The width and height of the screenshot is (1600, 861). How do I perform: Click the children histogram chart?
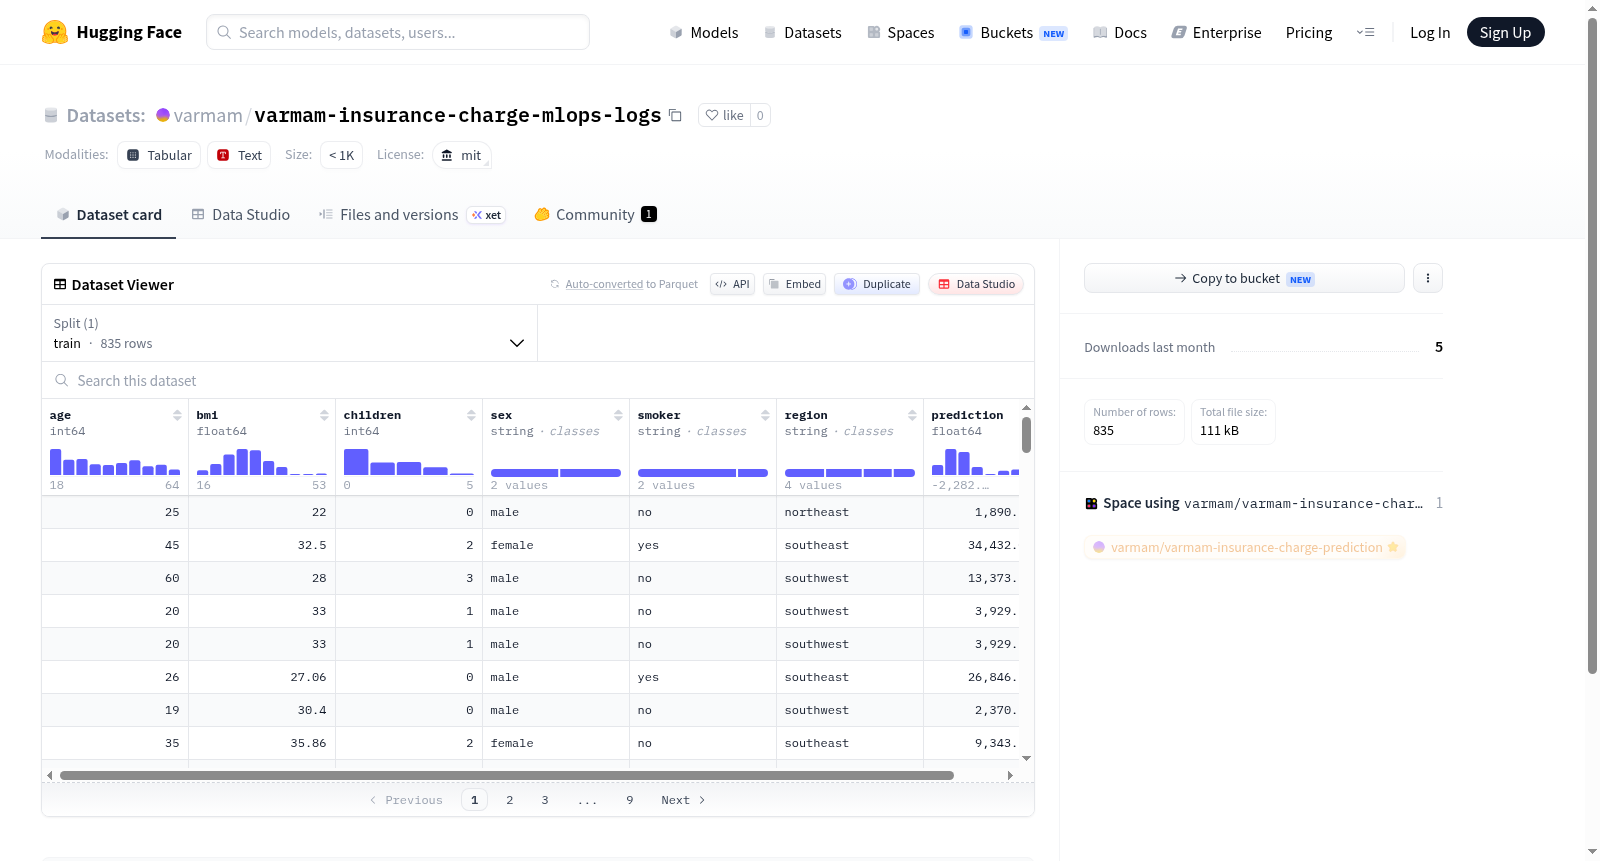409,462
